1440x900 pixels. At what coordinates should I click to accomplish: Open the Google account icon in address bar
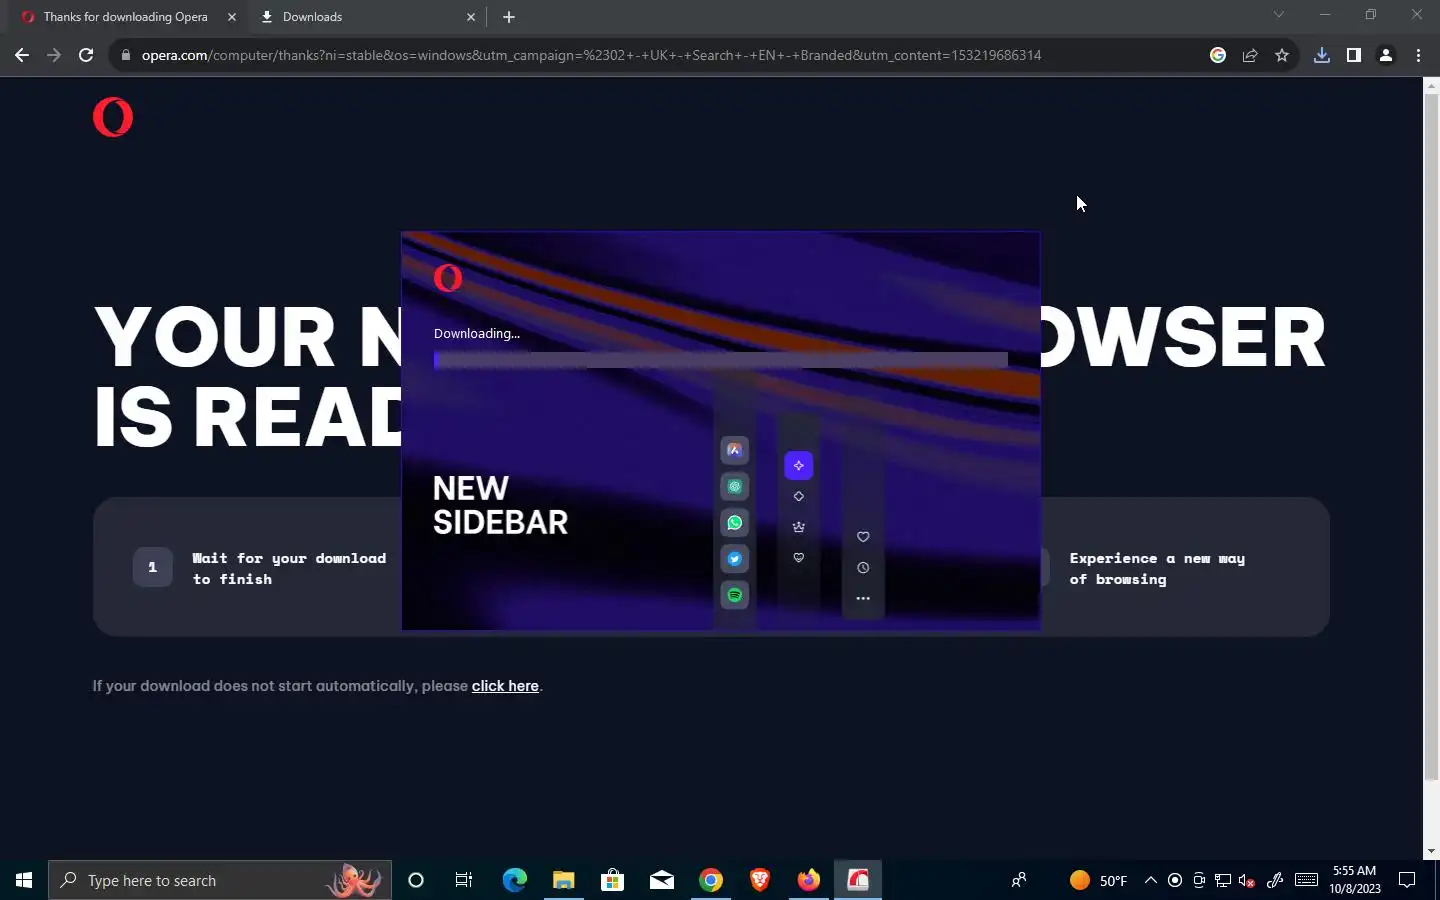click(1218, 55)
